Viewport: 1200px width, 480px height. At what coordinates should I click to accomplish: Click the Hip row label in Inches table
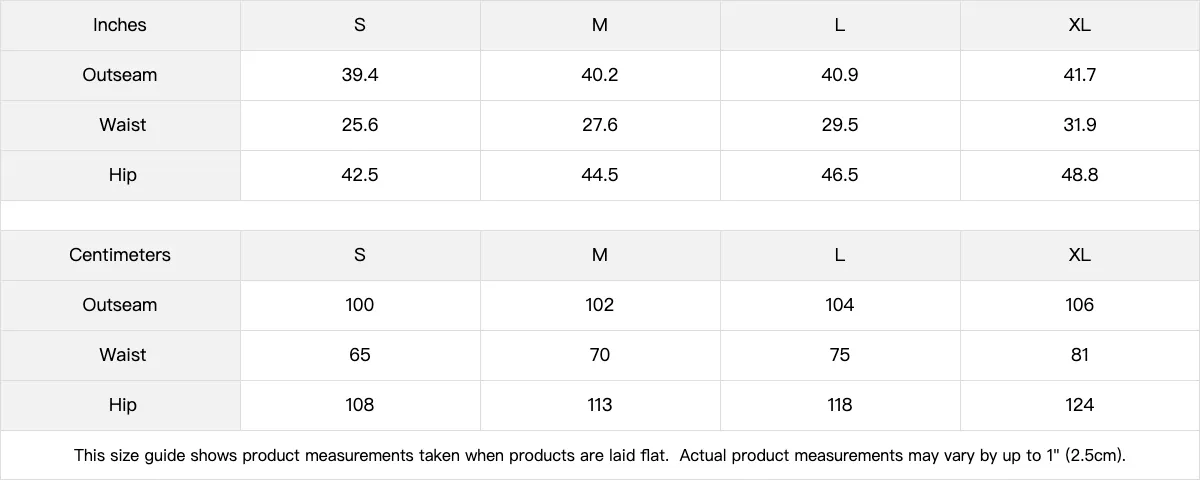coord(122,175)
